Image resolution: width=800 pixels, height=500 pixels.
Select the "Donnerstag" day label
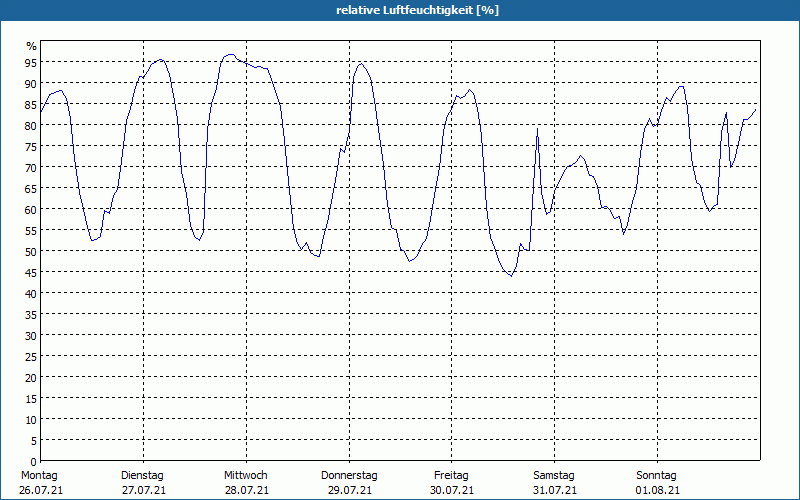pos(349,475)
